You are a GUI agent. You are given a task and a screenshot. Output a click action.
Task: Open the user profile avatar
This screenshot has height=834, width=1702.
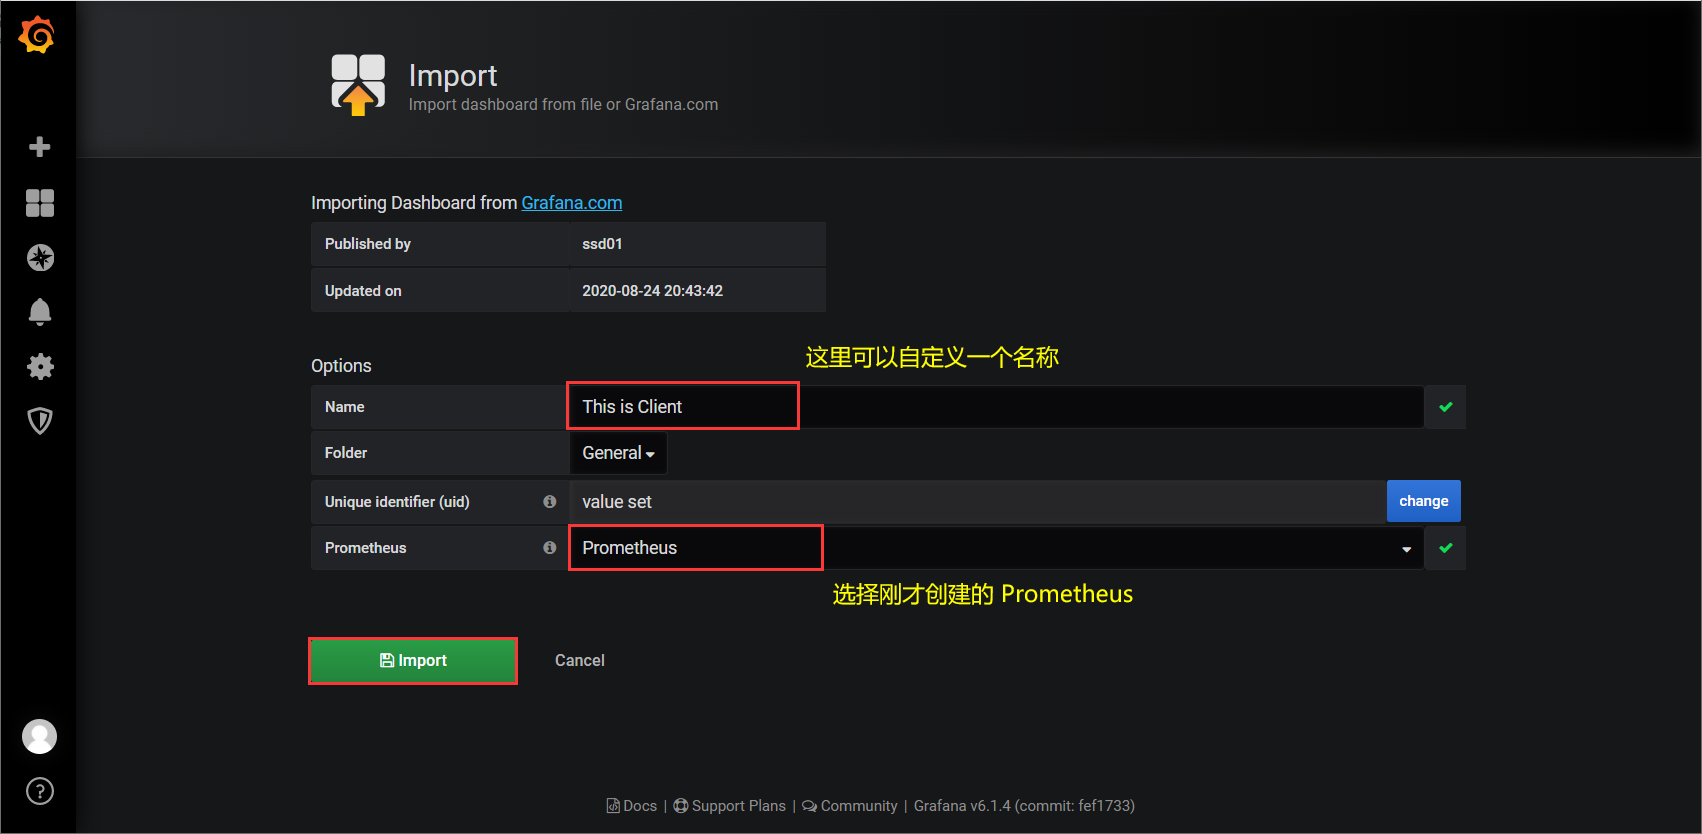coord(40,737)
